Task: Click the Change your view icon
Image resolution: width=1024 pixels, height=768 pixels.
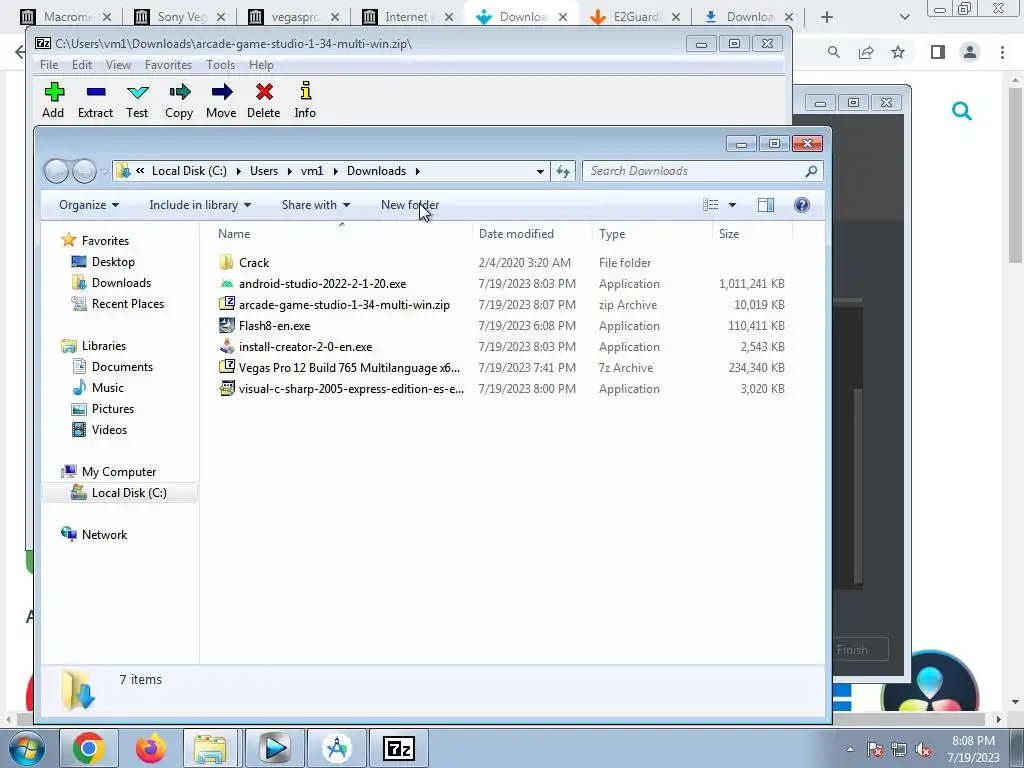Action: tap(711, 205)
